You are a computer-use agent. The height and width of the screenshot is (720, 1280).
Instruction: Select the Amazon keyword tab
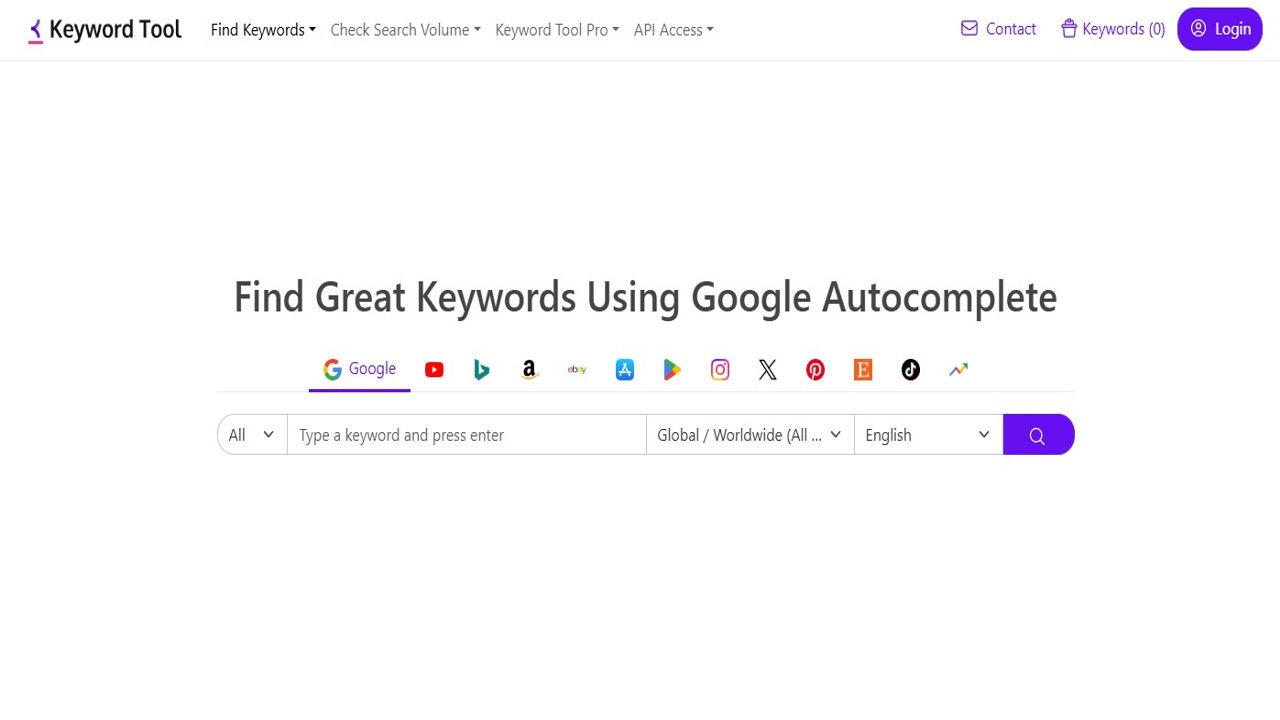tap(529, 370)
